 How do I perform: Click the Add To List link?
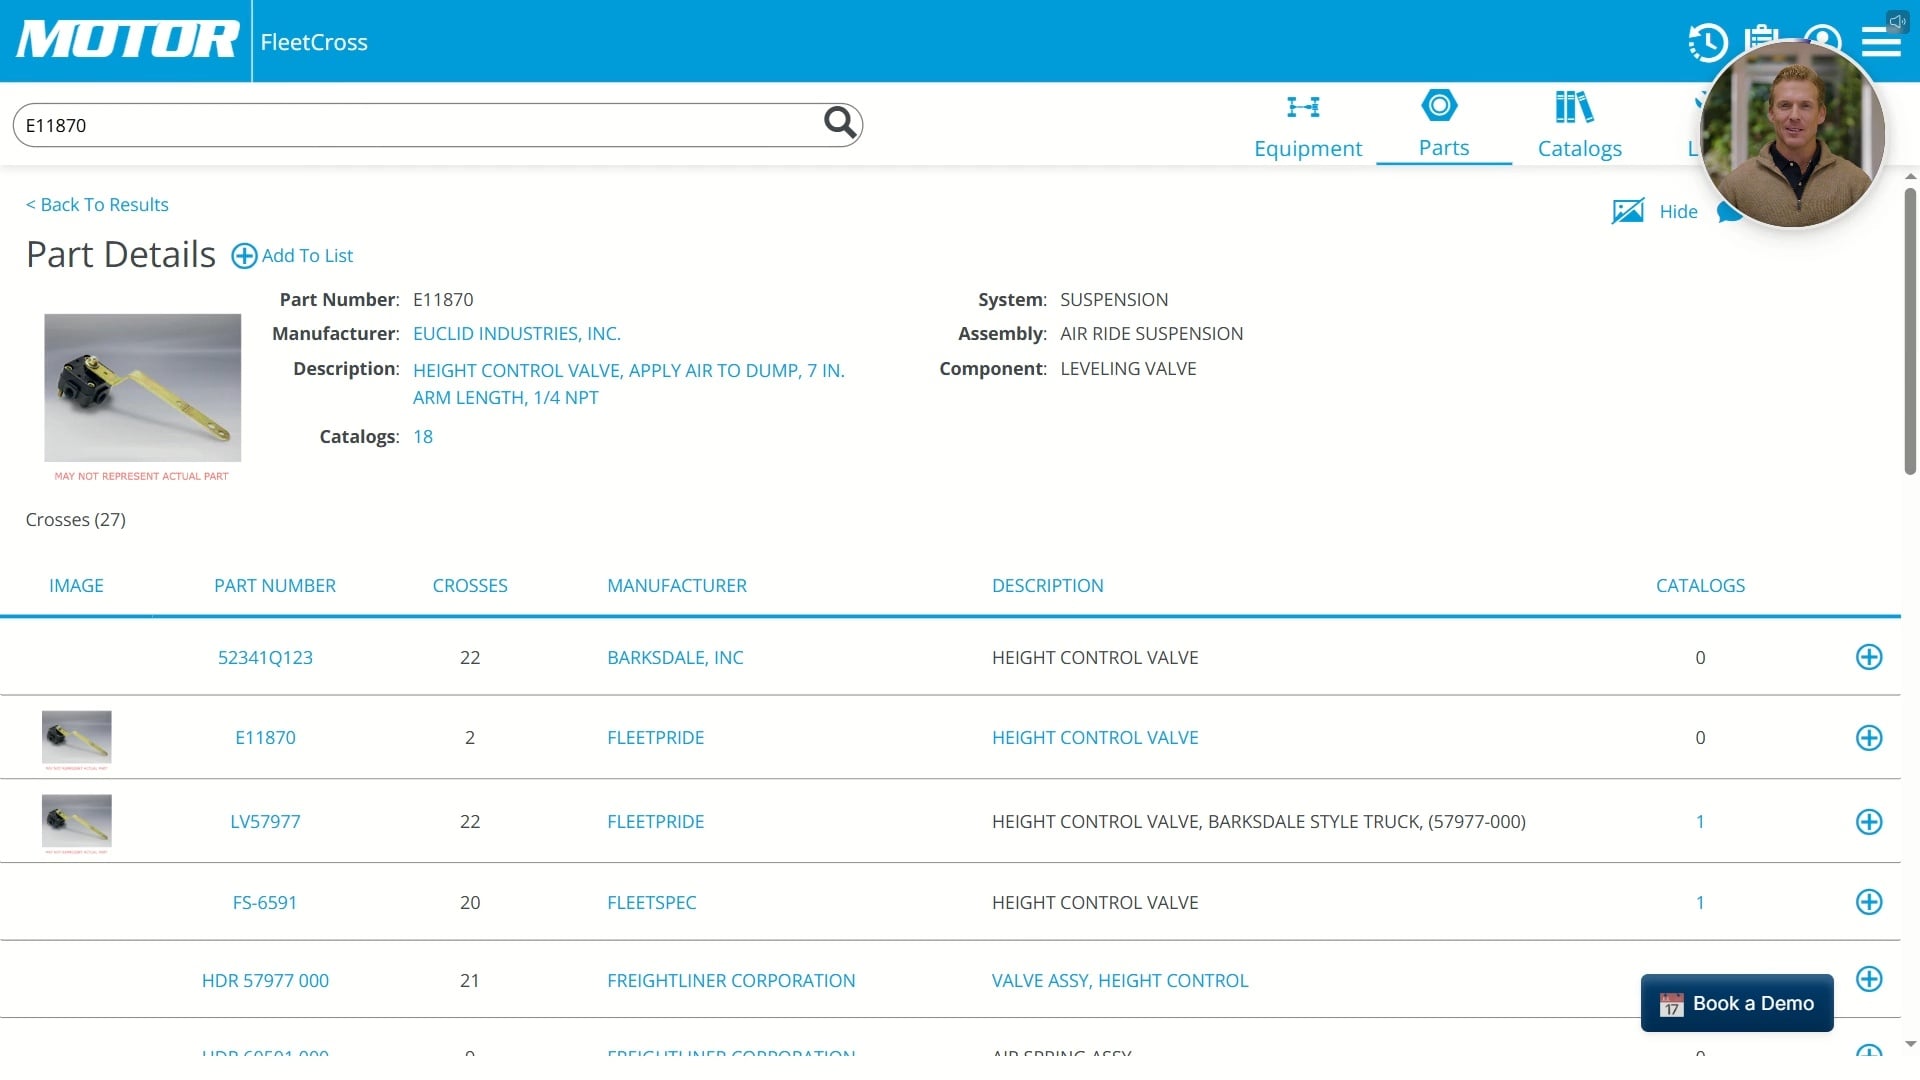coord(307,256)
